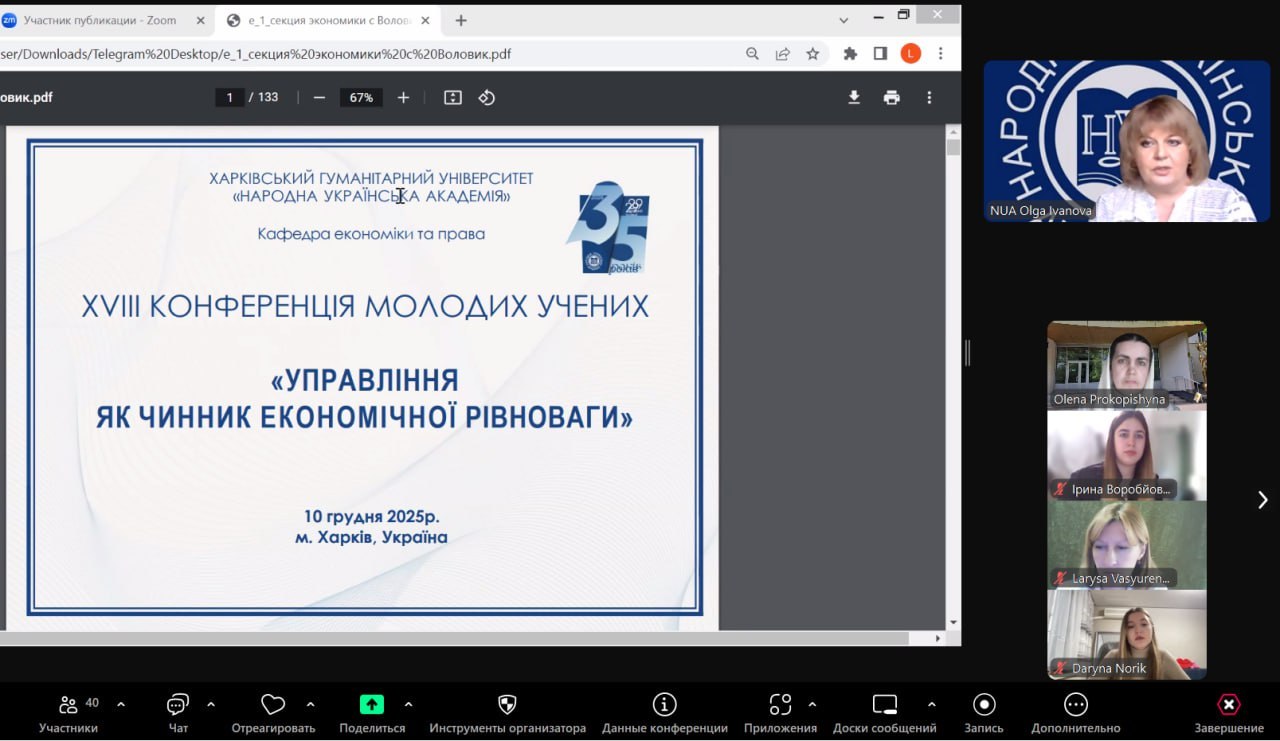Click fit to page button

(x=453, y=97)
